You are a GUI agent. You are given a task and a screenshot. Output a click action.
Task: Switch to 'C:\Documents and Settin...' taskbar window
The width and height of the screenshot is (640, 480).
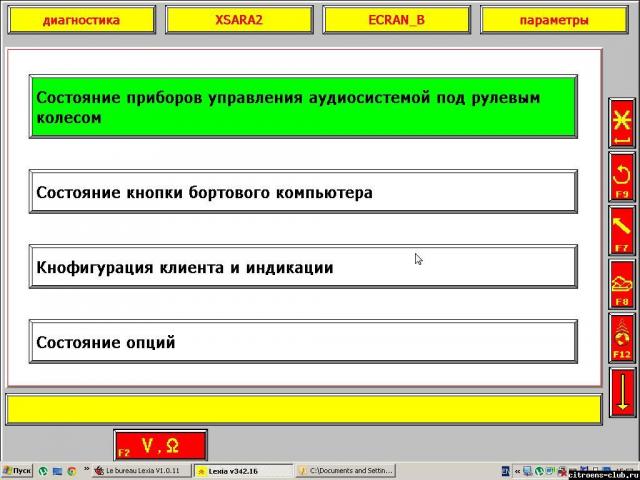345,471
